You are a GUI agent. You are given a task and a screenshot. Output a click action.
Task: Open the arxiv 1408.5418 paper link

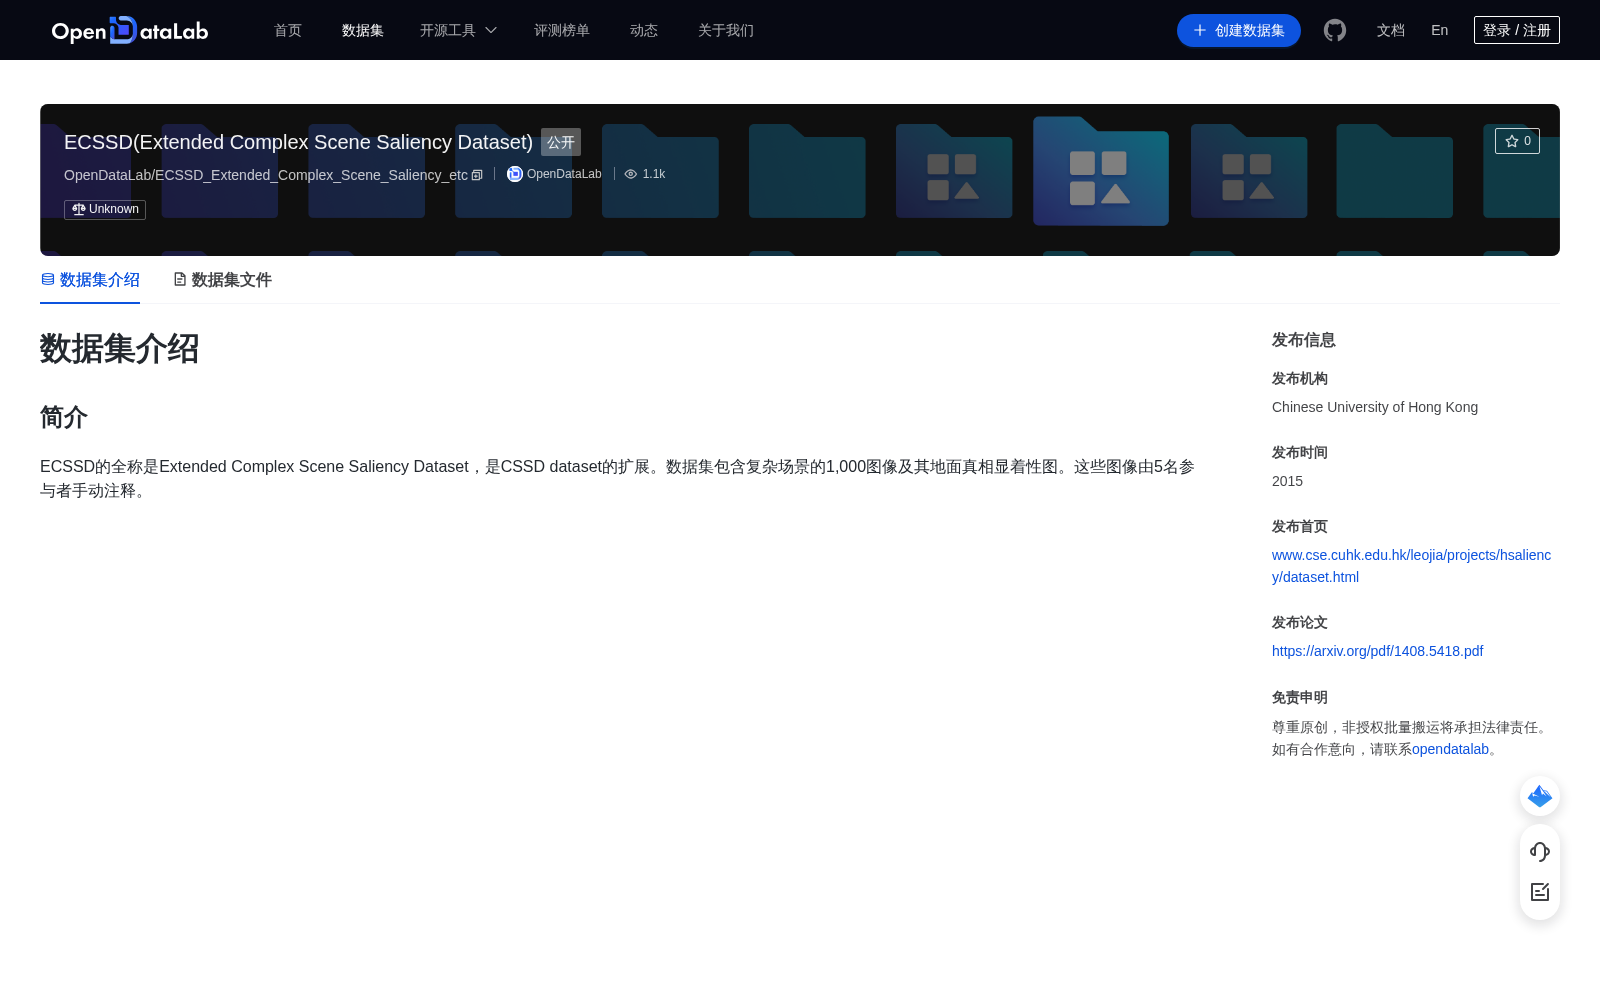tap(1377, 651)
